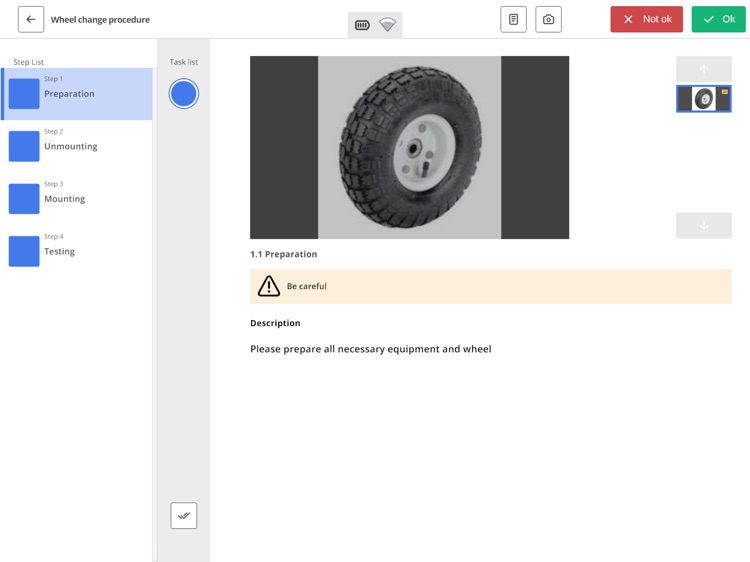
Task: Select the wheel image thumbnail
Action: tap(704, 99)
